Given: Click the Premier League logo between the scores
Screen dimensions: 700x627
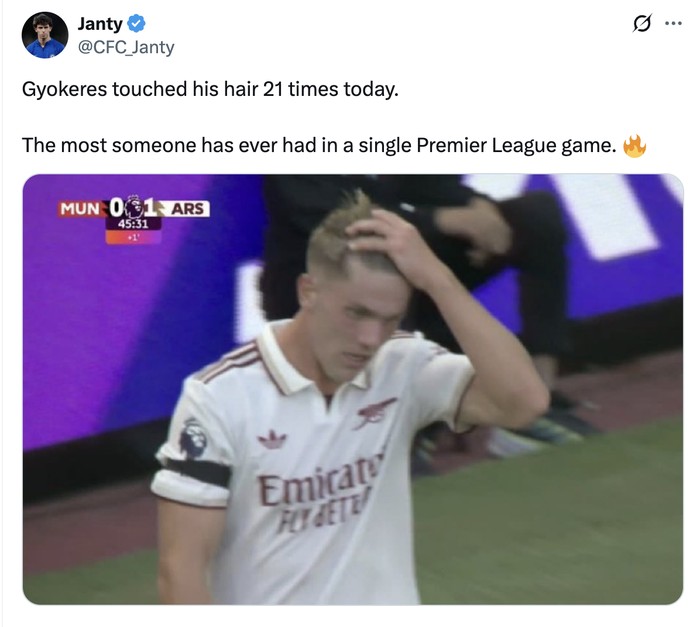Looking at the screenshot, I should pyautogui.click(x=134, y=207).
